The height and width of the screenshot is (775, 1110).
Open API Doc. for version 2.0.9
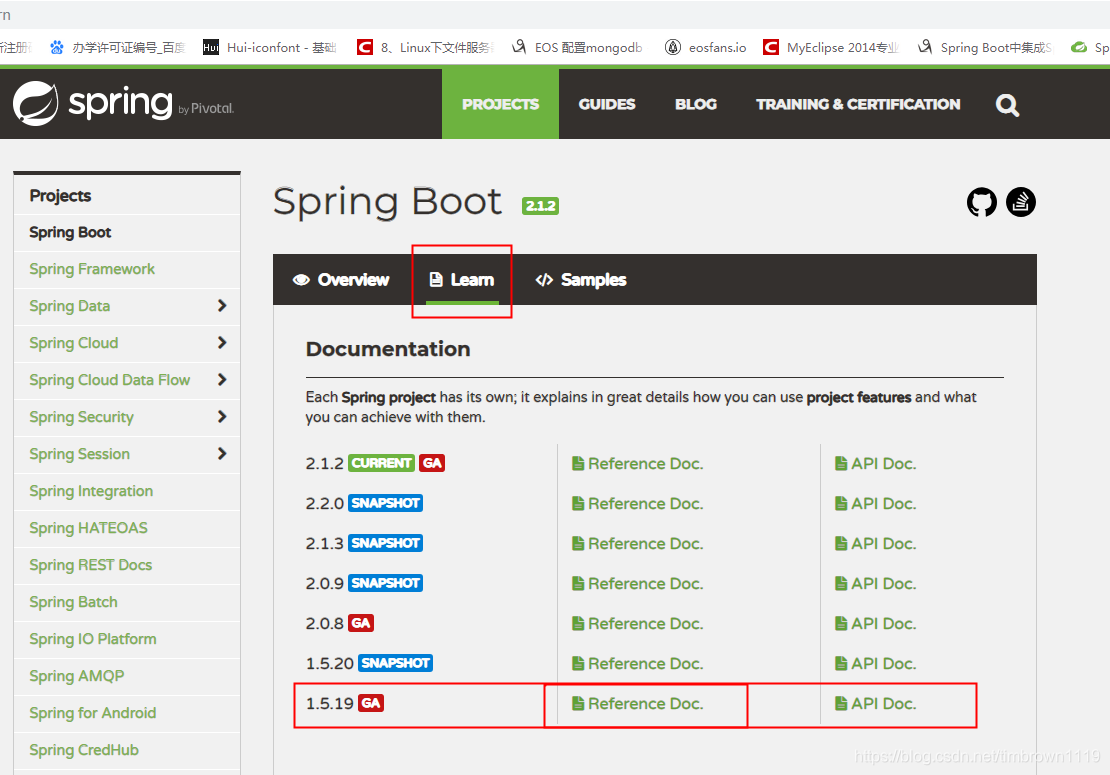876,583
